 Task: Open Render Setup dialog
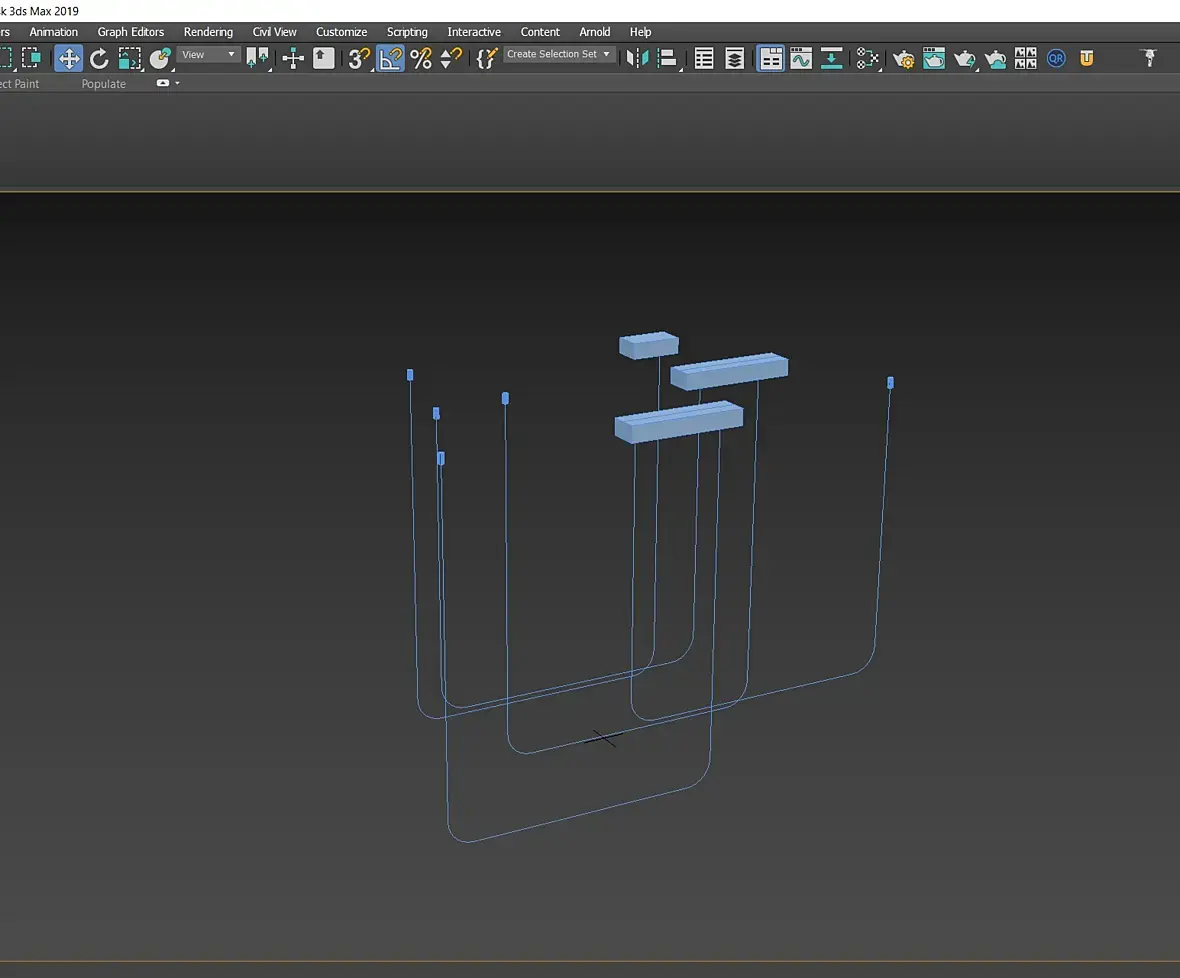pyautogui.click(x=903, y=59)
